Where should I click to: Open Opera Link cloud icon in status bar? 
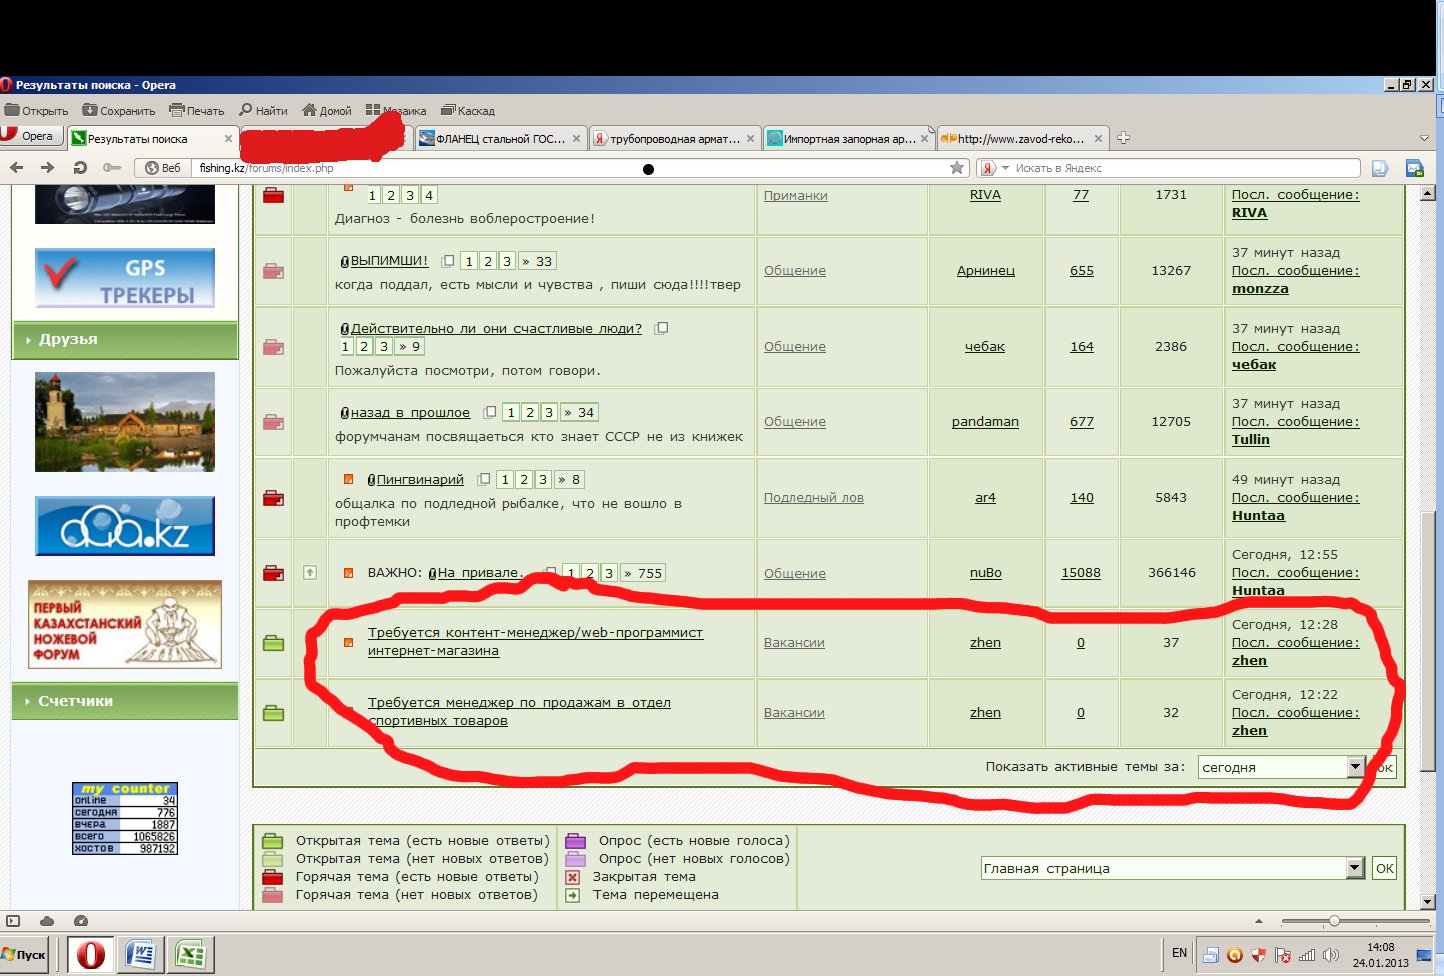(47, 921)
